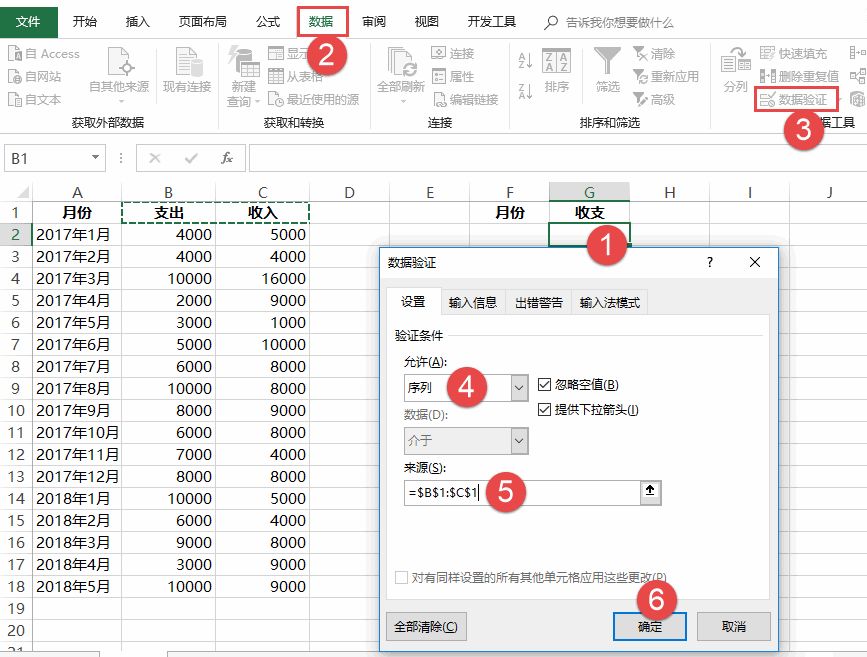Open the 输入信息 dialog tab
Screen dimensions: 867x657
(473, 303)
